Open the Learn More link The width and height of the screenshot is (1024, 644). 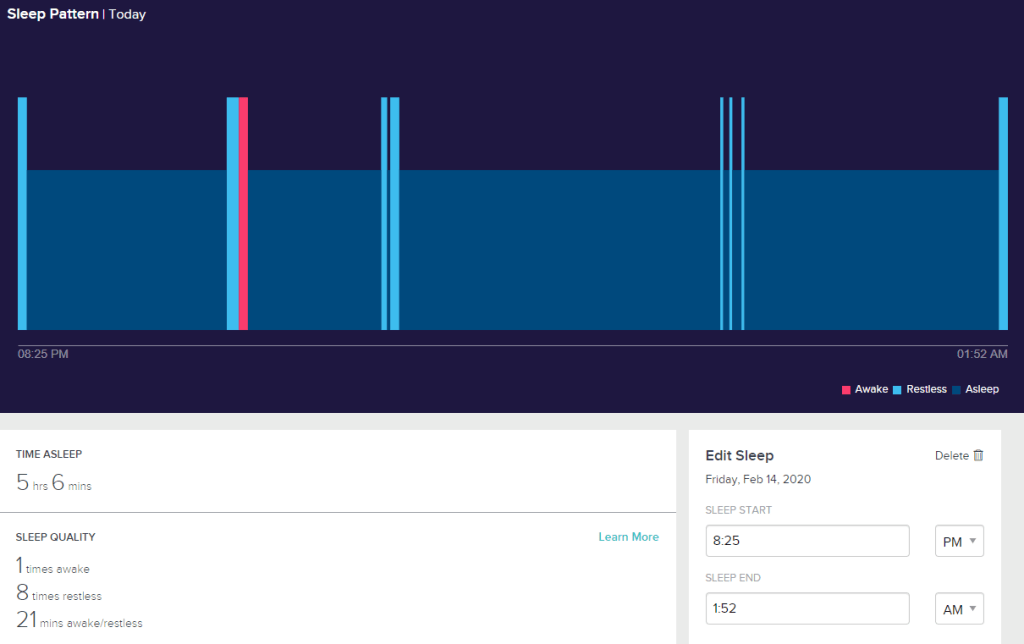[x=628, y=537]
